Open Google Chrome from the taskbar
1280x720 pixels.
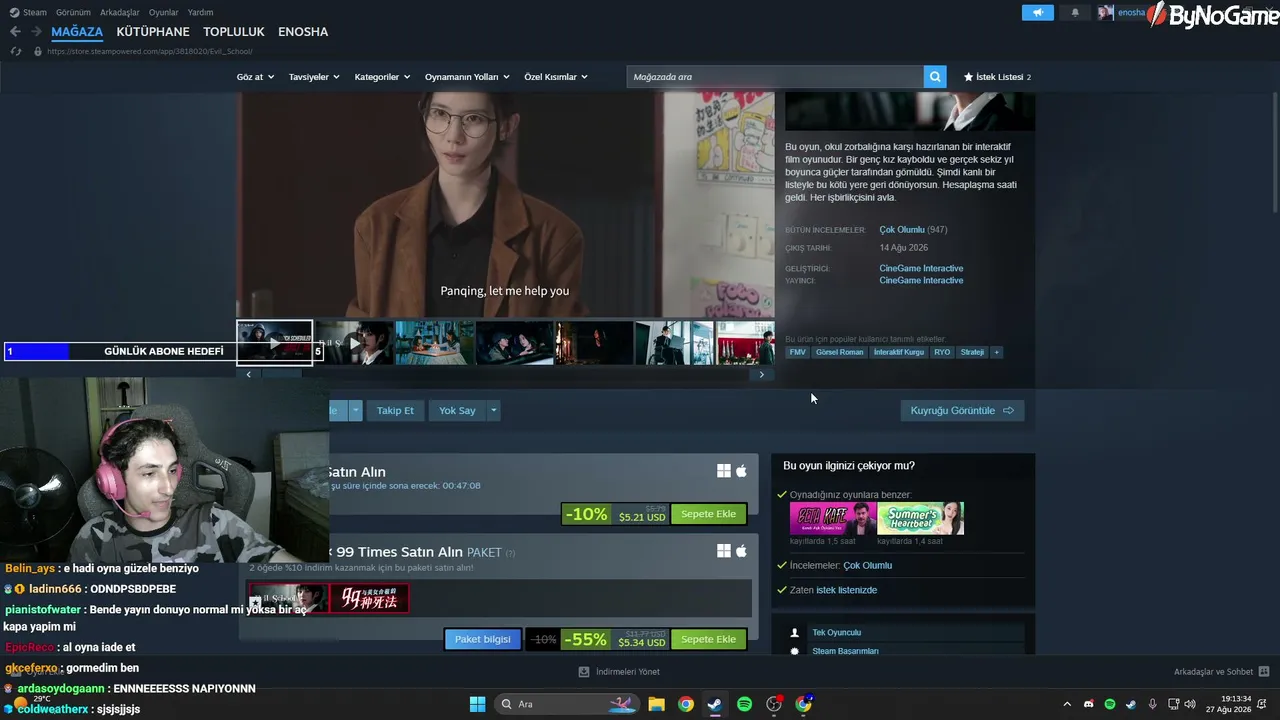686,704
